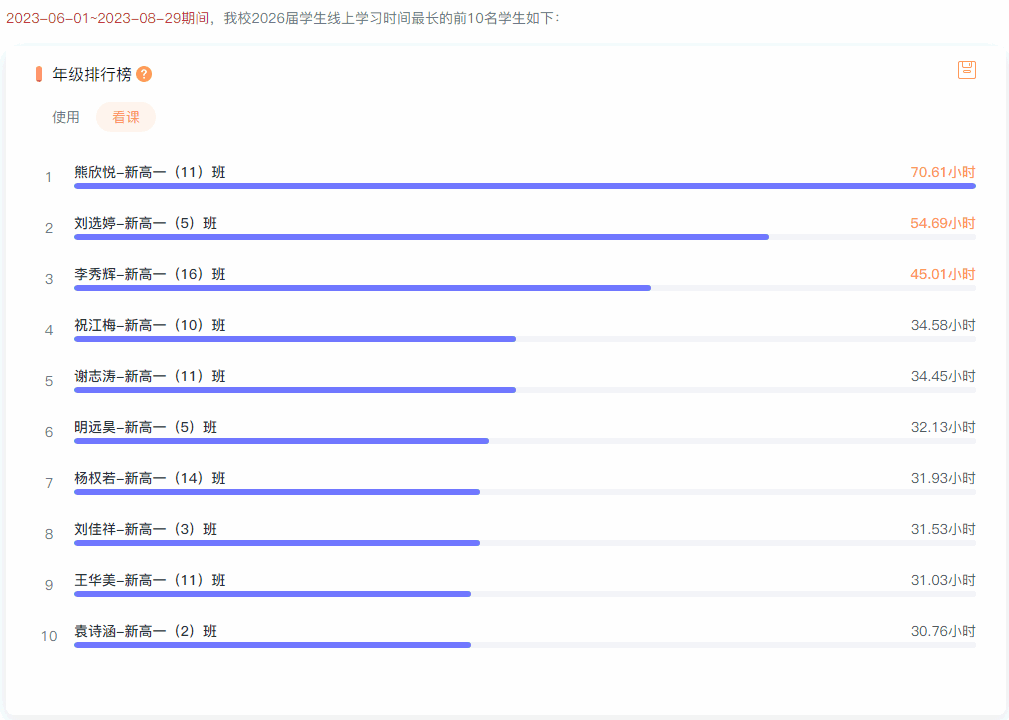Click the 31.03小时 value

pos(943,580)
